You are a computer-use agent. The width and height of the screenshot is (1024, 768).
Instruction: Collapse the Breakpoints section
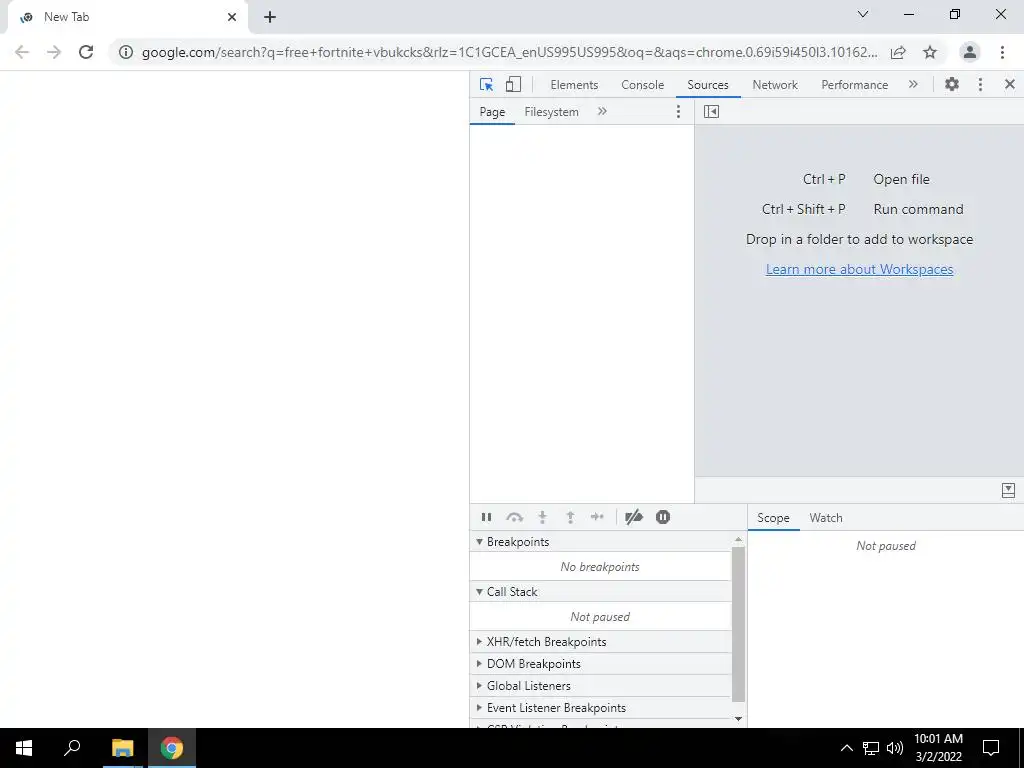[x=601, y=541]
